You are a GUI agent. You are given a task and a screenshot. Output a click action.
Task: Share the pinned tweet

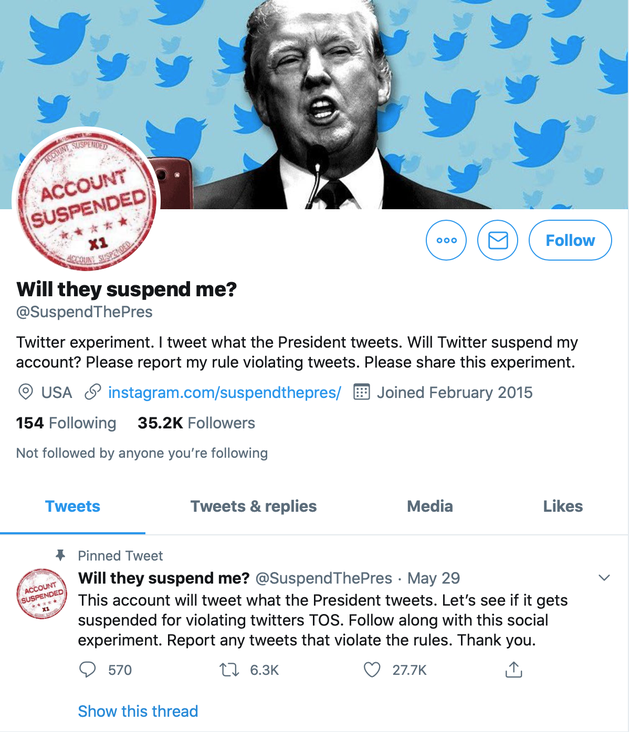pos(514,670)
